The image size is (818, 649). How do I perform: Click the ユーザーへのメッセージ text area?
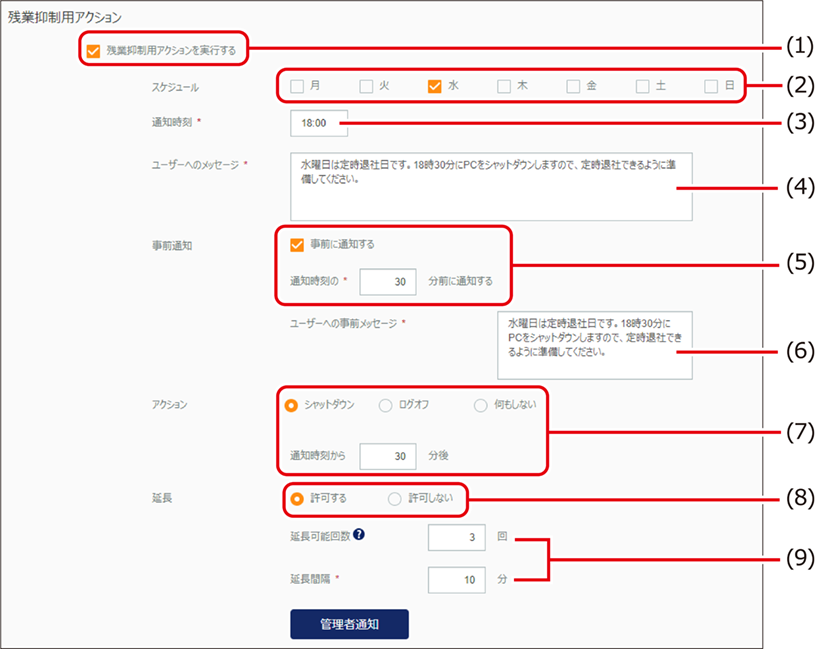[491, 186]
